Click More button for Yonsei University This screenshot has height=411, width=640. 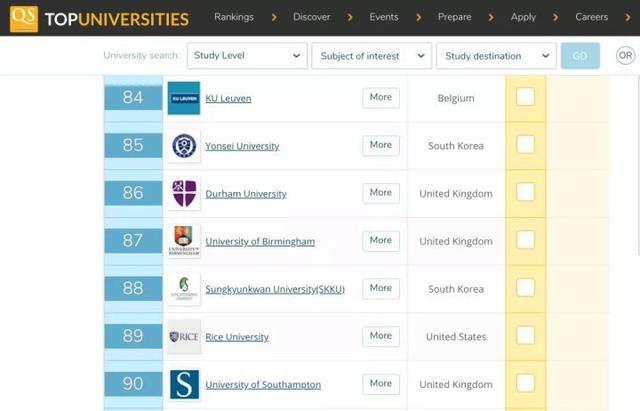tap(381, 145)
